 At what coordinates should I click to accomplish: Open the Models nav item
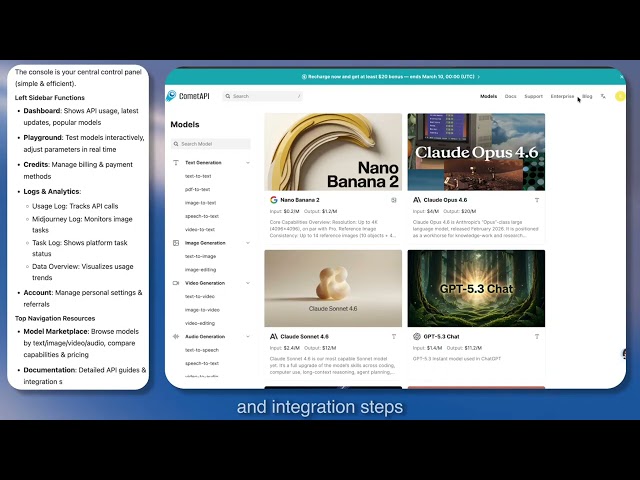[488, 96]
